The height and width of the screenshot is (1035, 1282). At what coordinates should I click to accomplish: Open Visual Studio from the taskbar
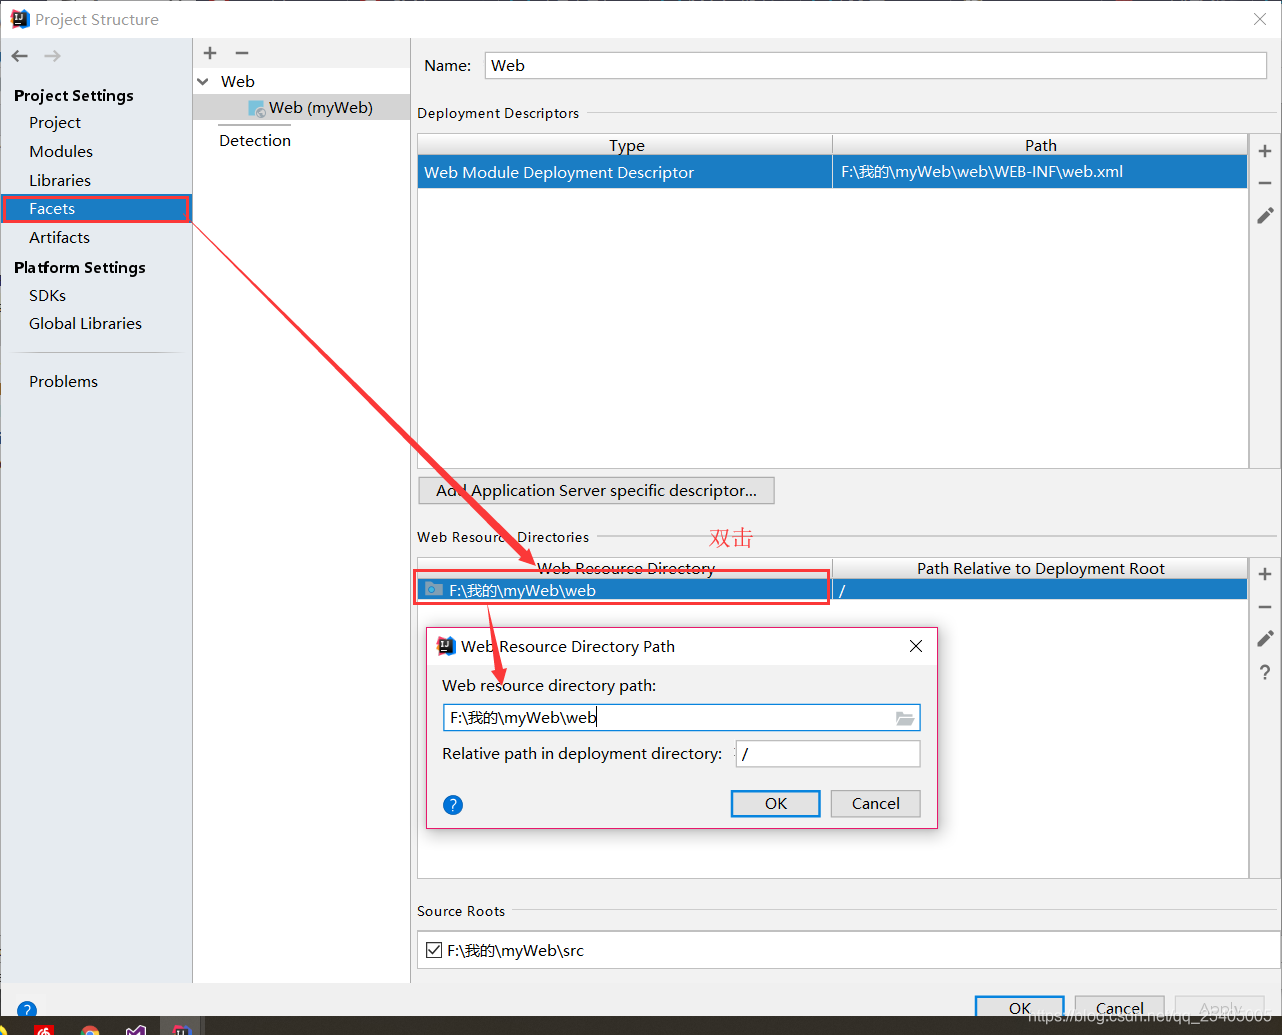click(x=136, y=1029)
